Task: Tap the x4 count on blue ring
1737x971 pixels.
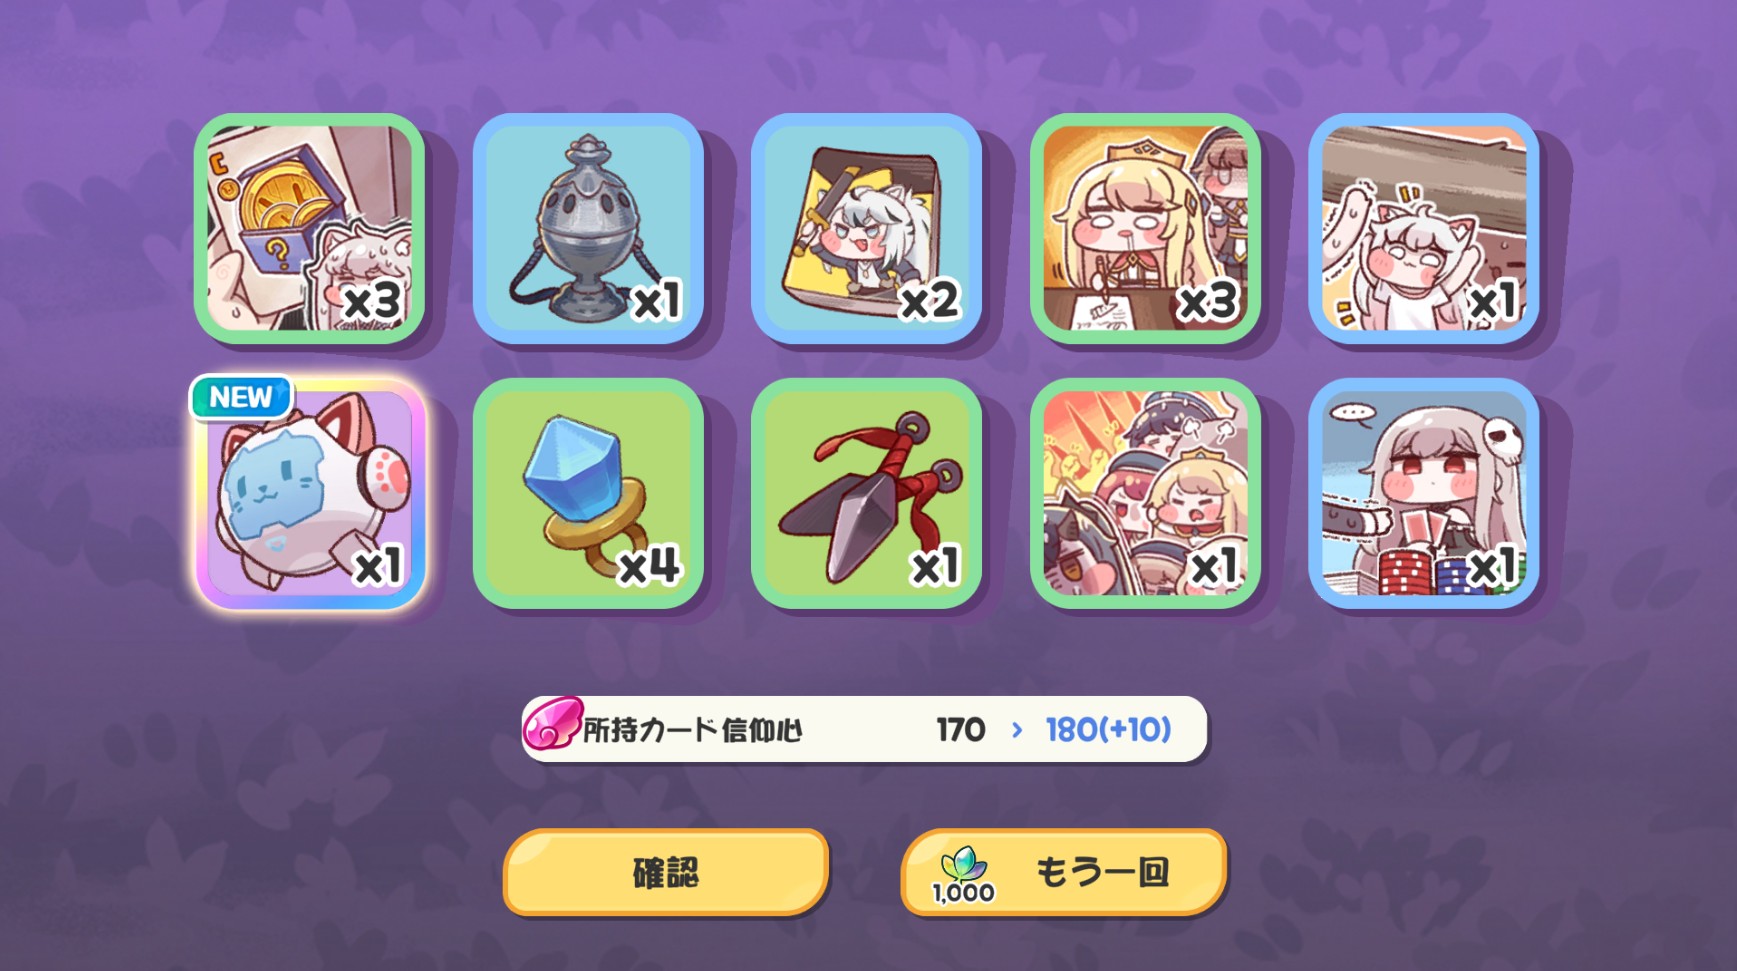Action: click(650, 566)
